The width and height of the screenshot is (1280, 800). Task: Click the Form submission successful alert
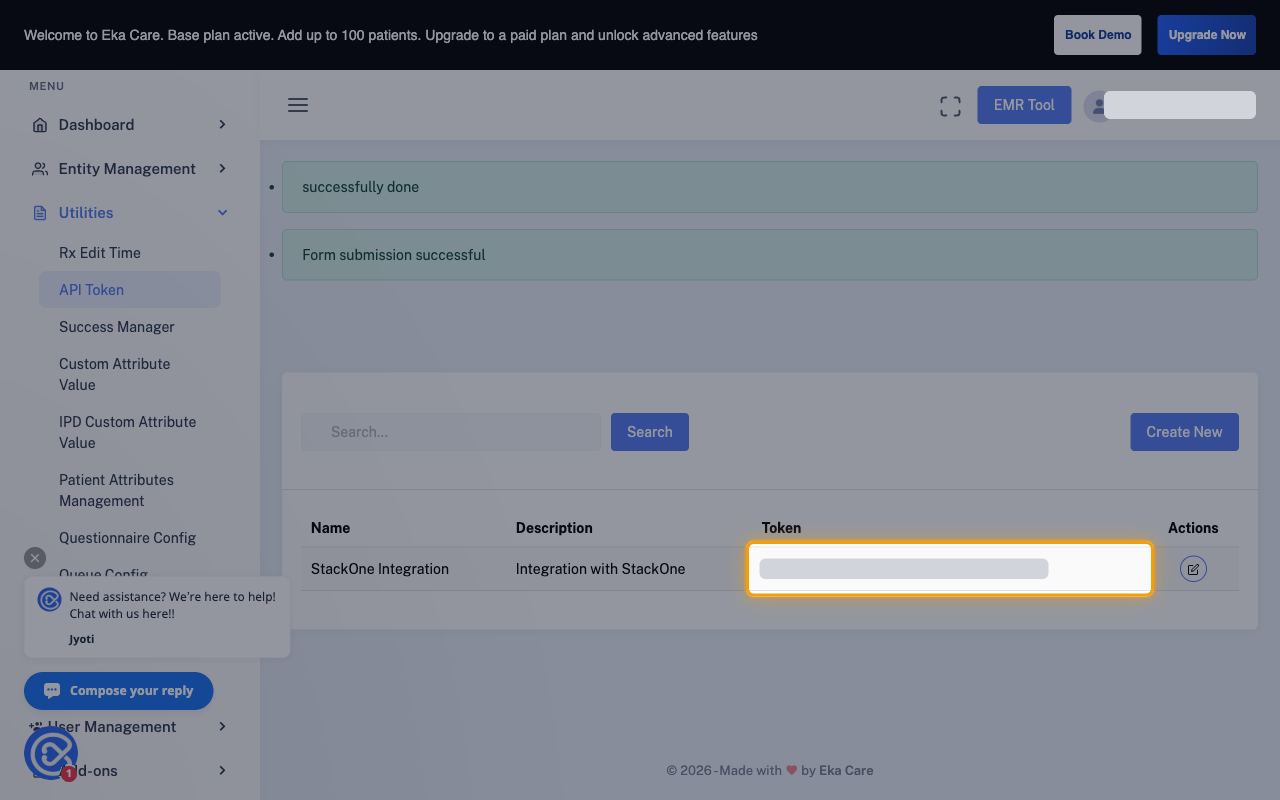[770, 255]
